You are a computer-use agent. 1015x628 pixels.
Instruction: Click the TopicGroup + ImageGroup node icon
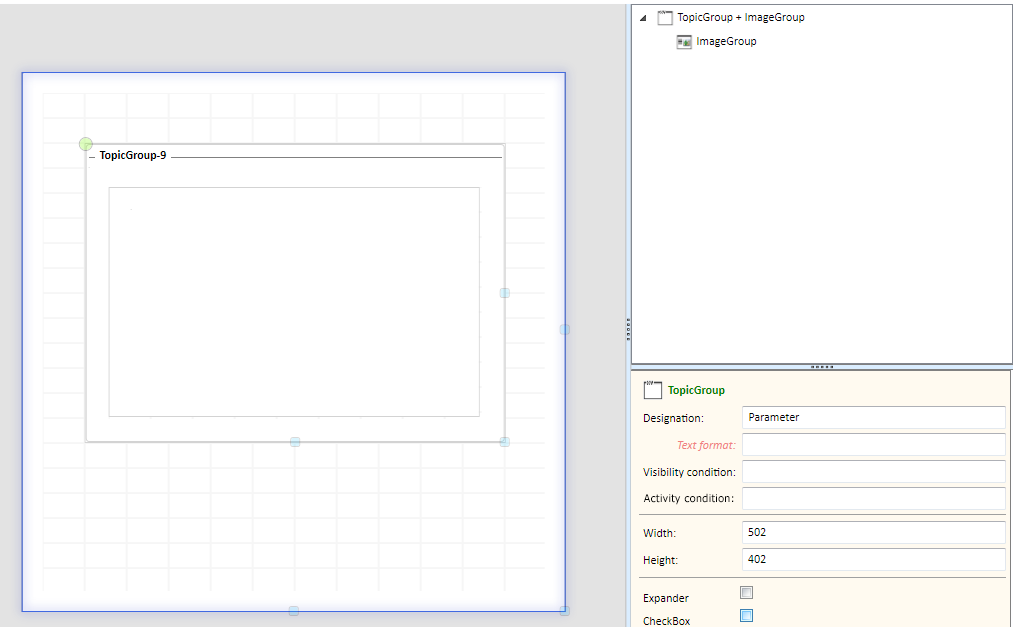(x=665, y=18)
